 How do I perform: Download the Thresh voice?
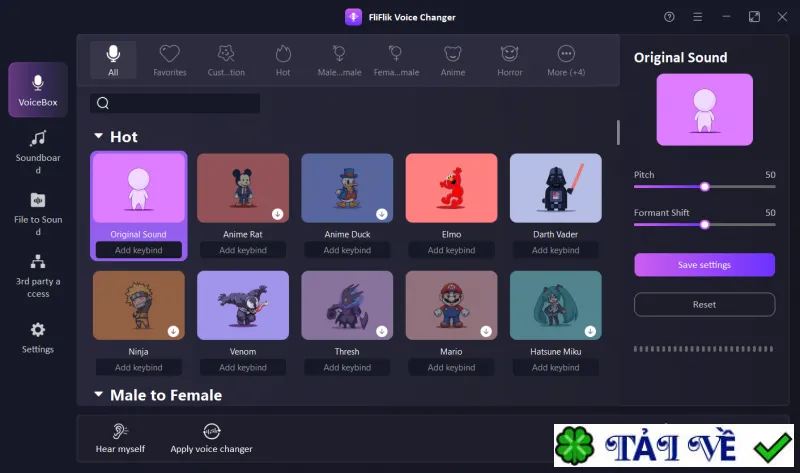pos(382,331)
